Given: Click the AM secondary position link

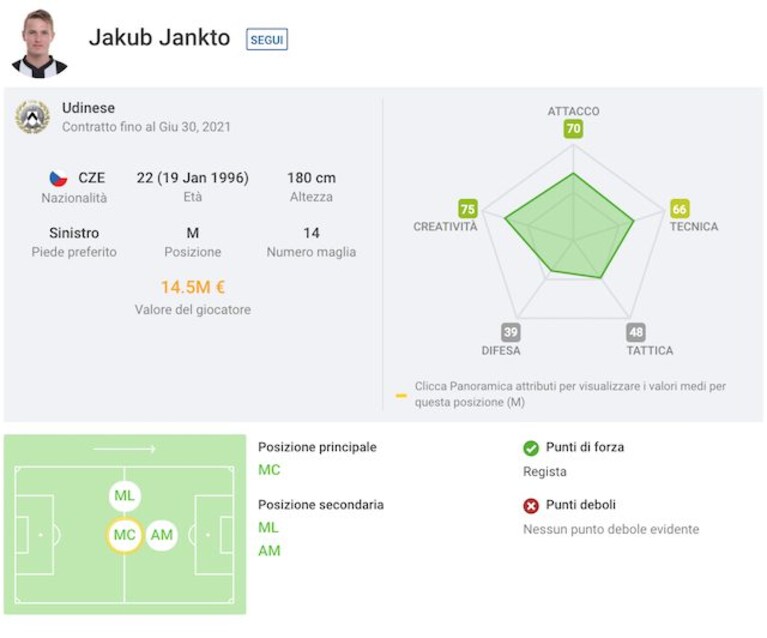Looking at the screenshot, I should click(269, 550).
